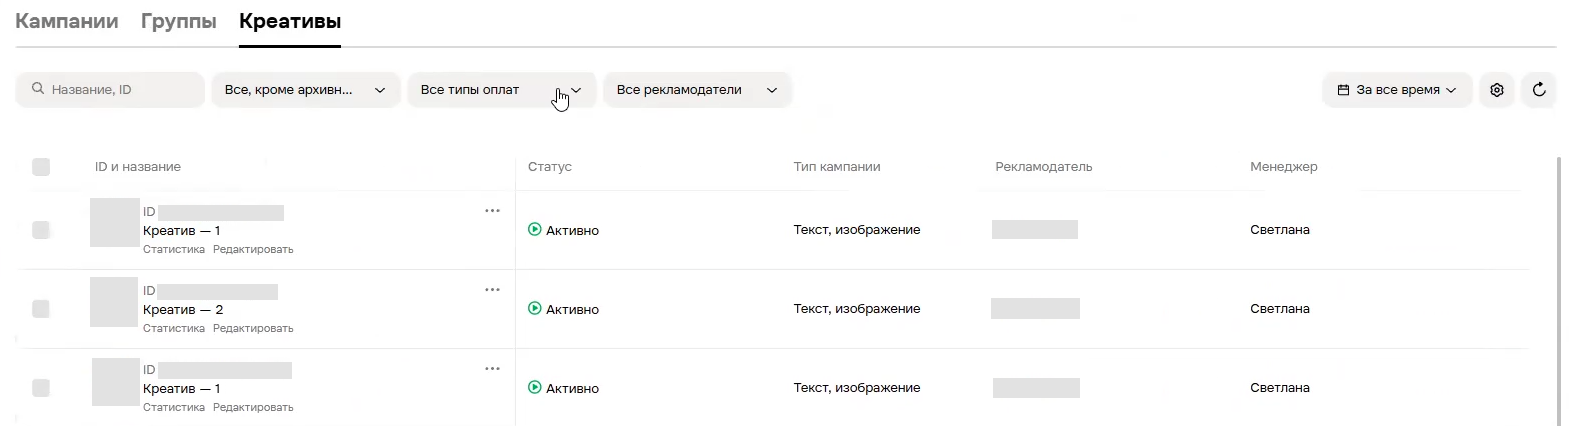Image resolution: width=1577 pixels, height=426 pixels.
Task: Select the checkbox of the first creative row
Action: click(x=41, y=230)
